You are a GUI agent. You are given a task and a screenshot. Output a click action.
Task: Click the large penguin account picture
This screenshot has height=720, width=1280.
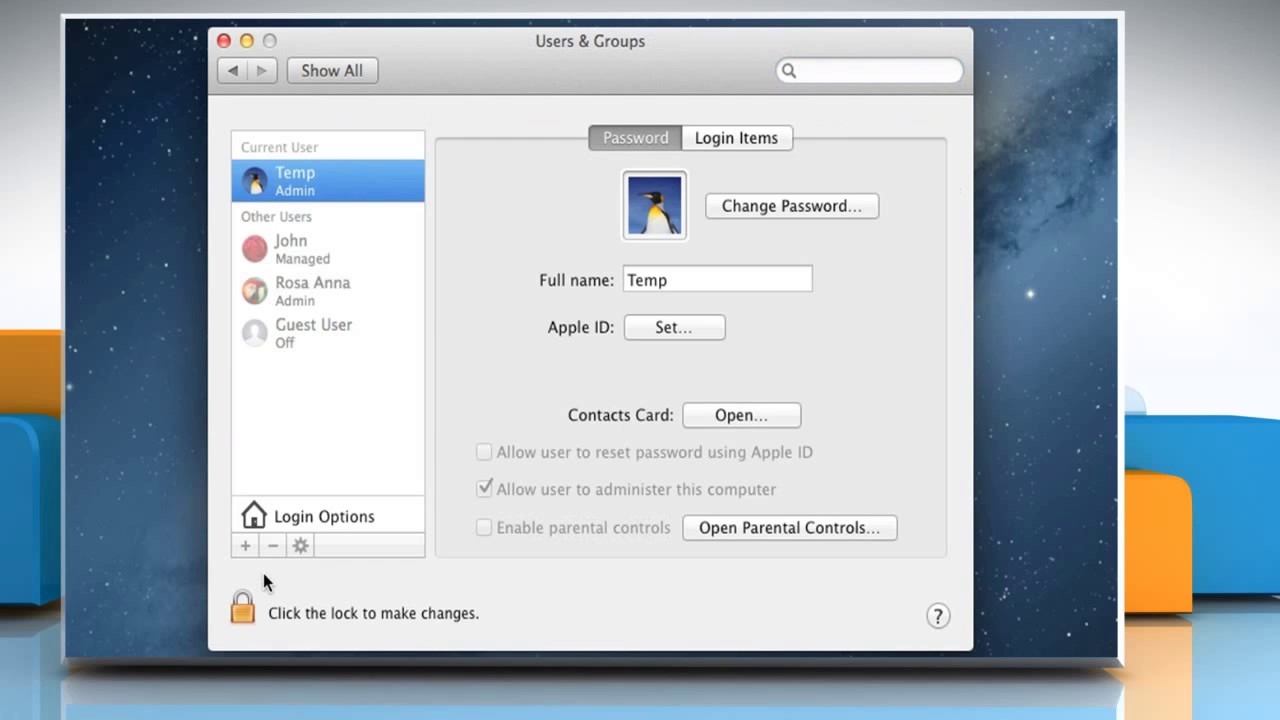tap(655, 205)
